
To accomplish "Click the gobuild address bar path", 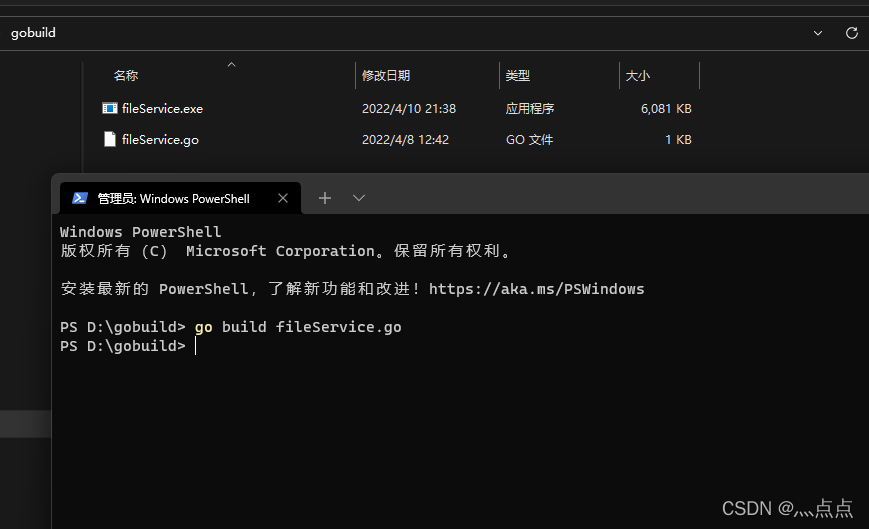I will tap(33, 33).
